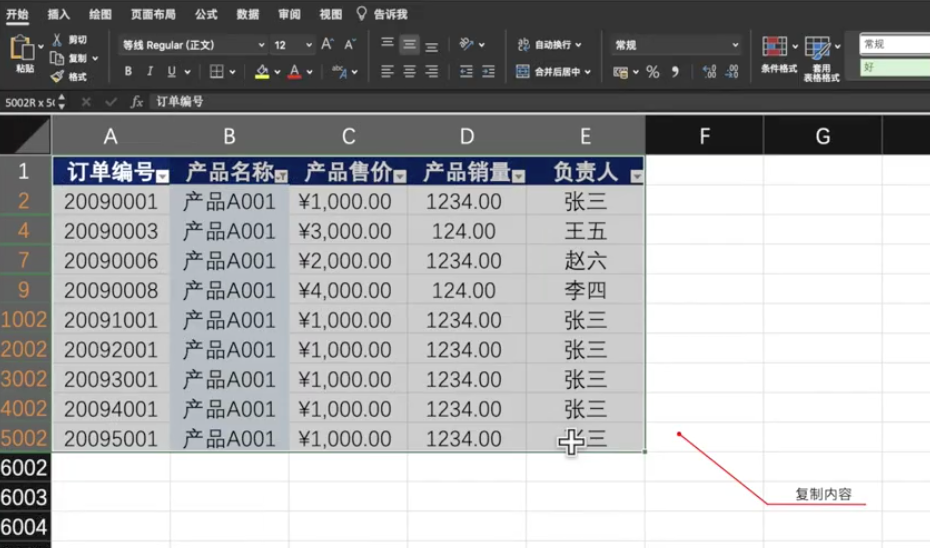Click the 告诉我 search box
The image size is (930, 548).
[x=382, y=14]
